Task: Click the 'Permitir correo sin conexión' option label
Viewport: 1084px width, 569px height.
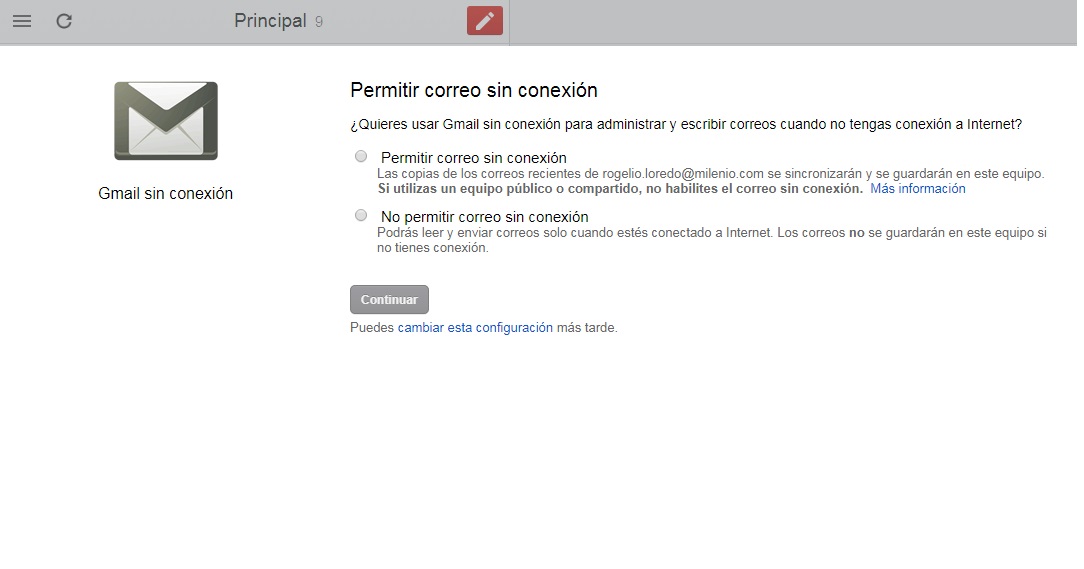Action: [473, 158]
